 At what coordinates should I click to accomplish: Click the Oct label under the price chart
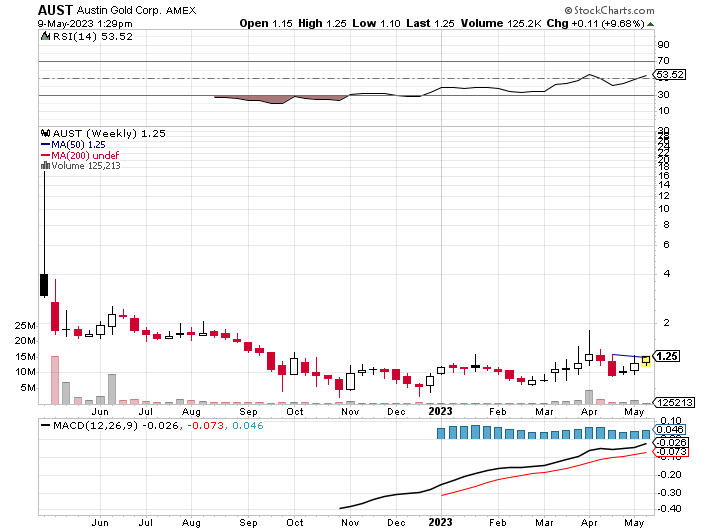click(x=295, y=412)
